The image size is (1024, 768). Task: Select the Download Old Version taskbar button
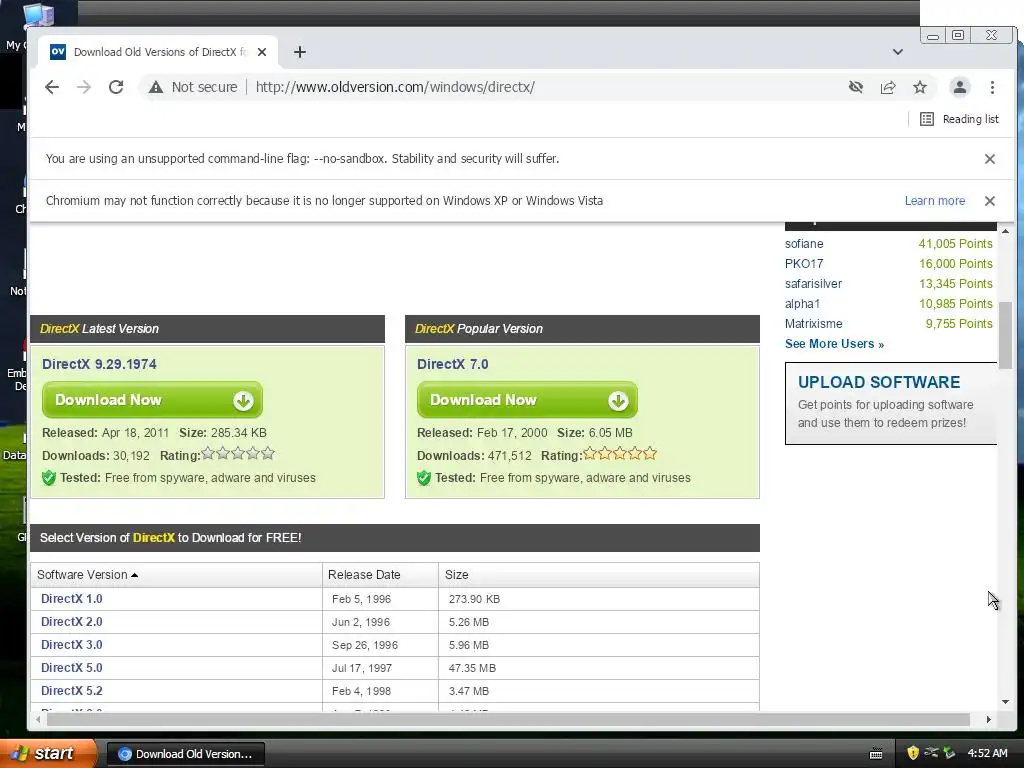tap(185, 754)
